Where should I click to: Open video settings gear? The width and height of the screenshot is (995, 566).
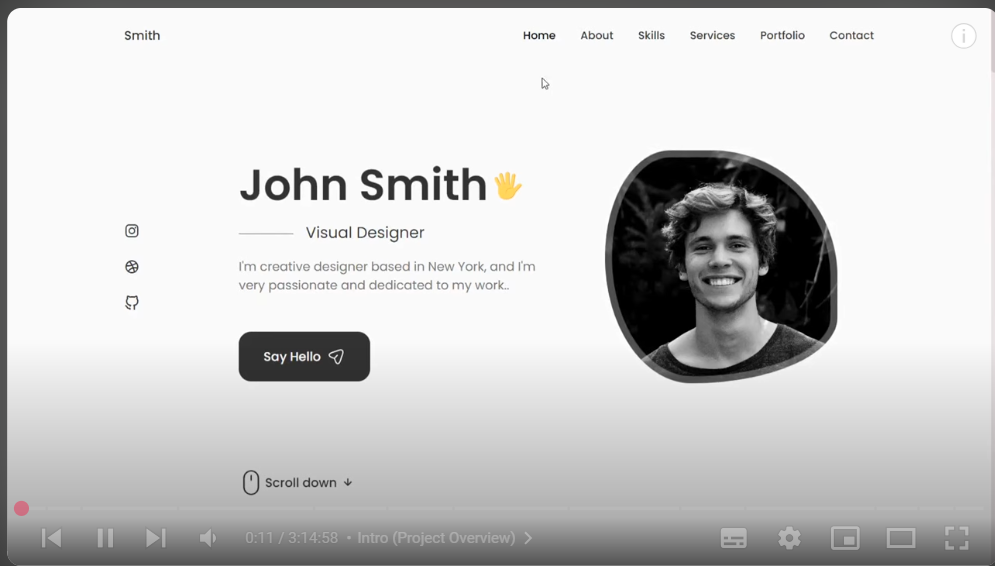(789, 538)
